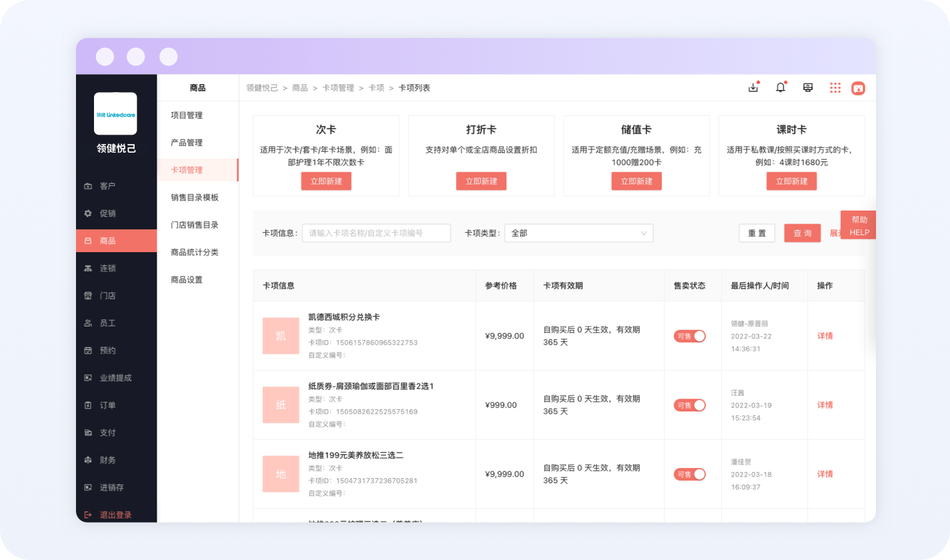Screen dimensions: 950x560
Task: Open the download icon in top bar
Action: click(x=753, y=88)
